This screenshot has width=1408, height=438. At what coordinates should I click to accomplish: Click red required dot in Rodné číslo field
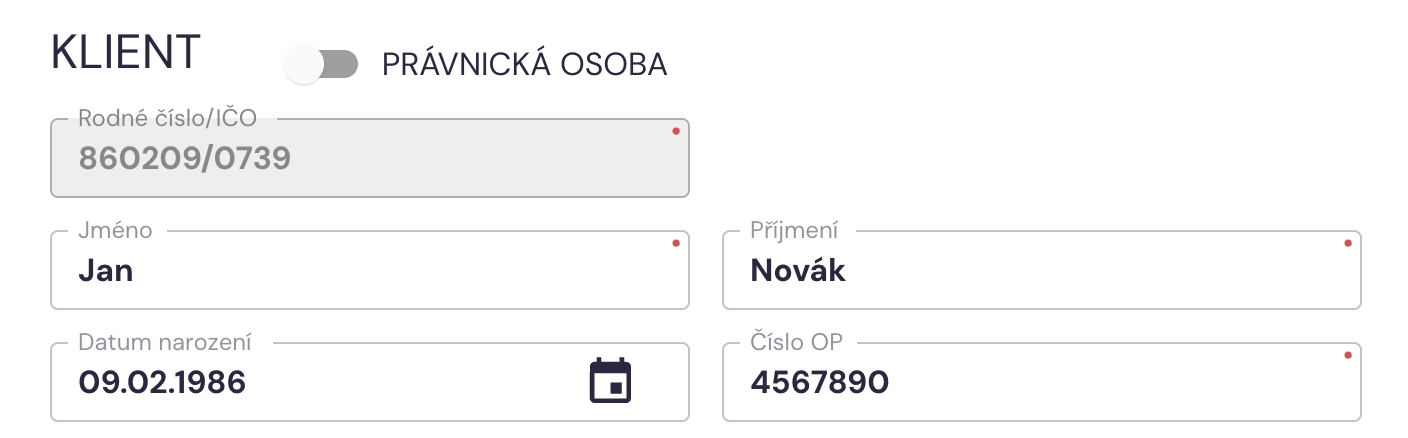[x=676, y=131]
